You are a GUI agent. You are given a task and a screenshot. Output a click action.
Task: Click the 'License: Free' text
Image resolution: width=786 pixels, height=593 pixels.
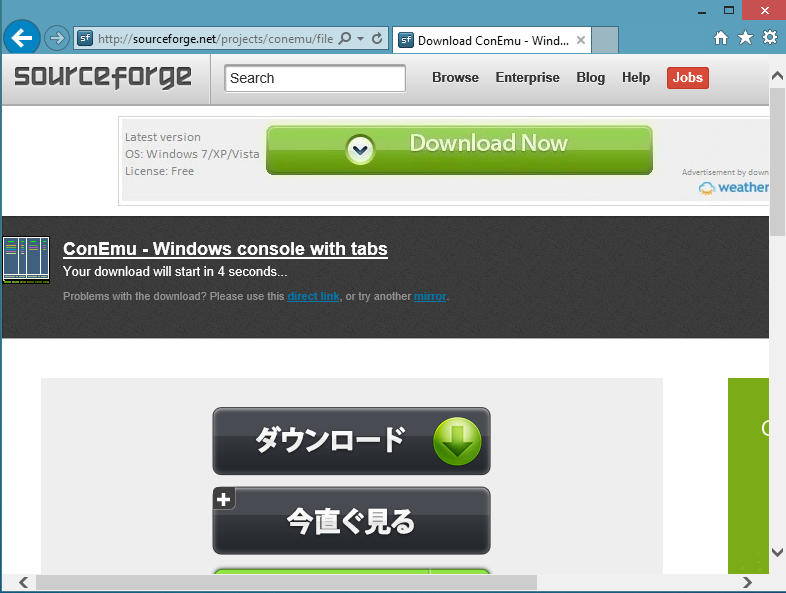coord(159,171)
